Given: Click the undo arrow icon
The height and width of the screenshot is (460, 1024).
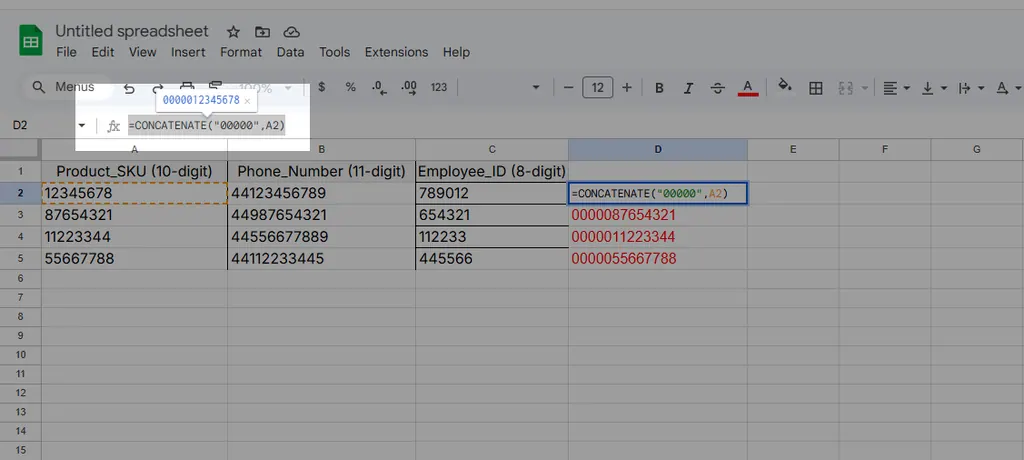Looking at the screenshot, I should 129,88.
